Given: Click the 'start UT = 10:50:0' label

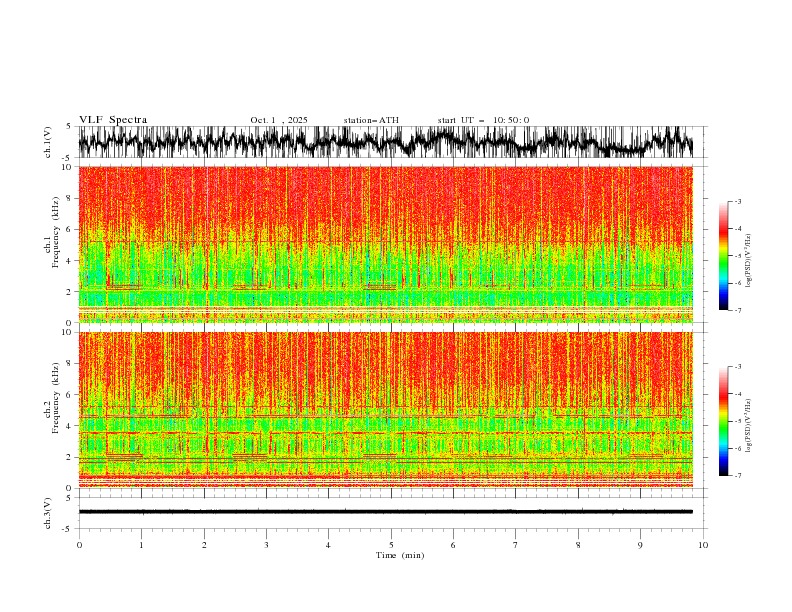Looking at the screenshot, I should click(x=483, y=120).
